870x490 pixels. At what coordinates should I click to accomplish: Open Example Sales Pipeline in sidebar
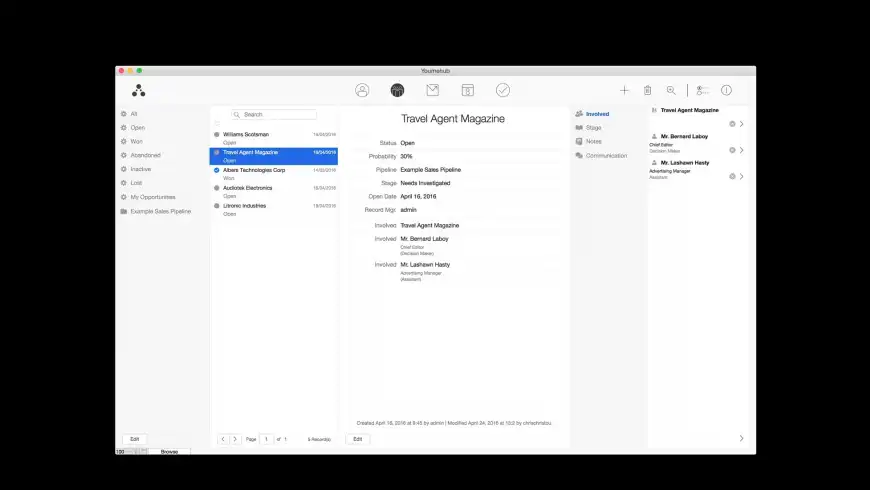pos(160,211)
